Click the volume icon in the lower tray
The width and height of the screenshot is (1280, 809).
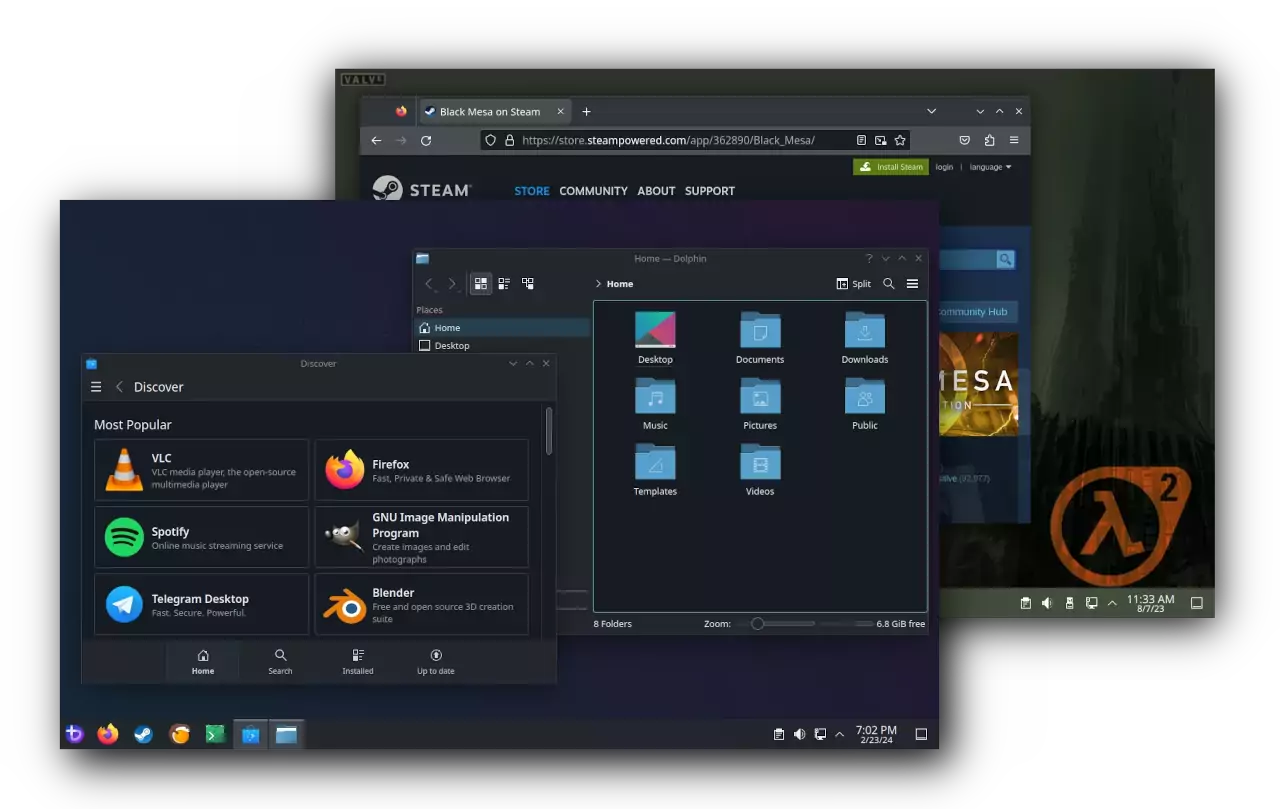click(799, 734)
